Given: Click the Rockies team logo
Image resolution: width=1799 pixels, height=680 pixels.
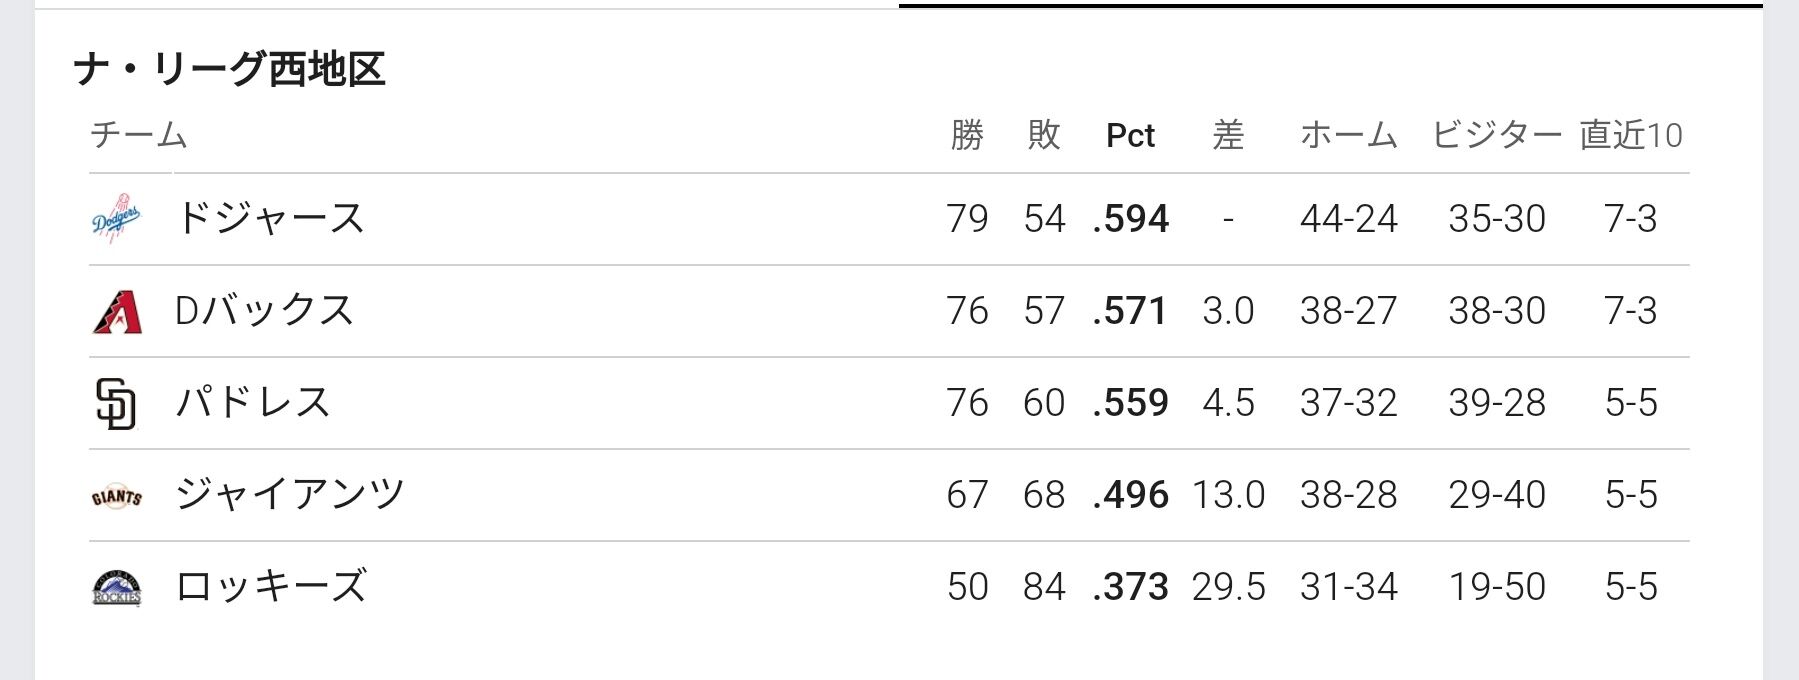Looking at the screenshot, I should click(116, 588).
